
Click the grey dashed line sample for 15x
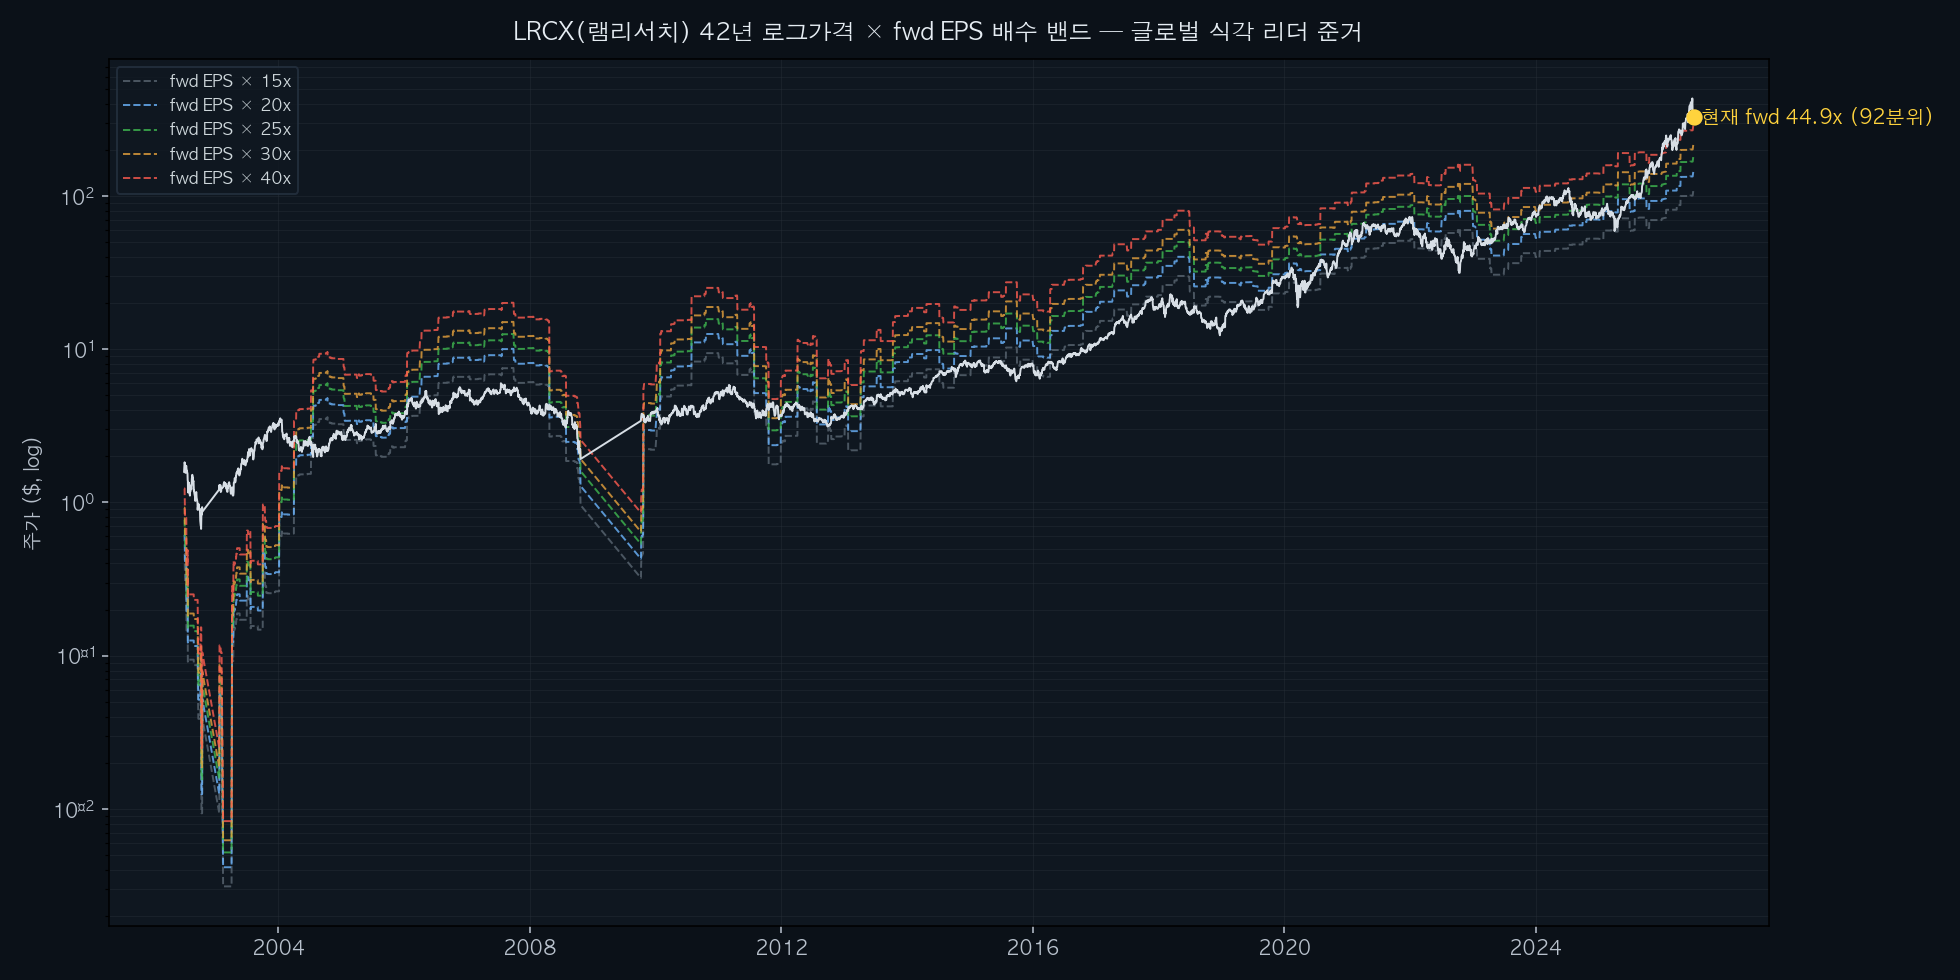140,81
